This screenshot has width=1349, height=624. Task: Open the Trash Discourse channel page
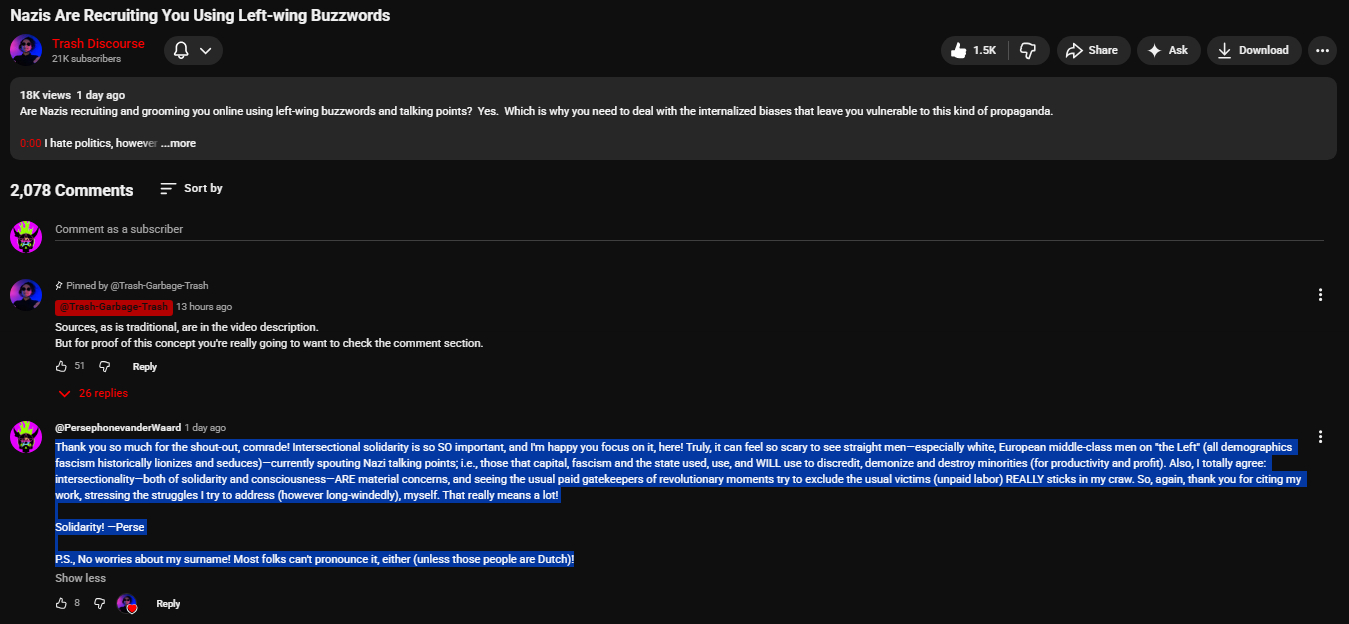(x=98, y=44)
